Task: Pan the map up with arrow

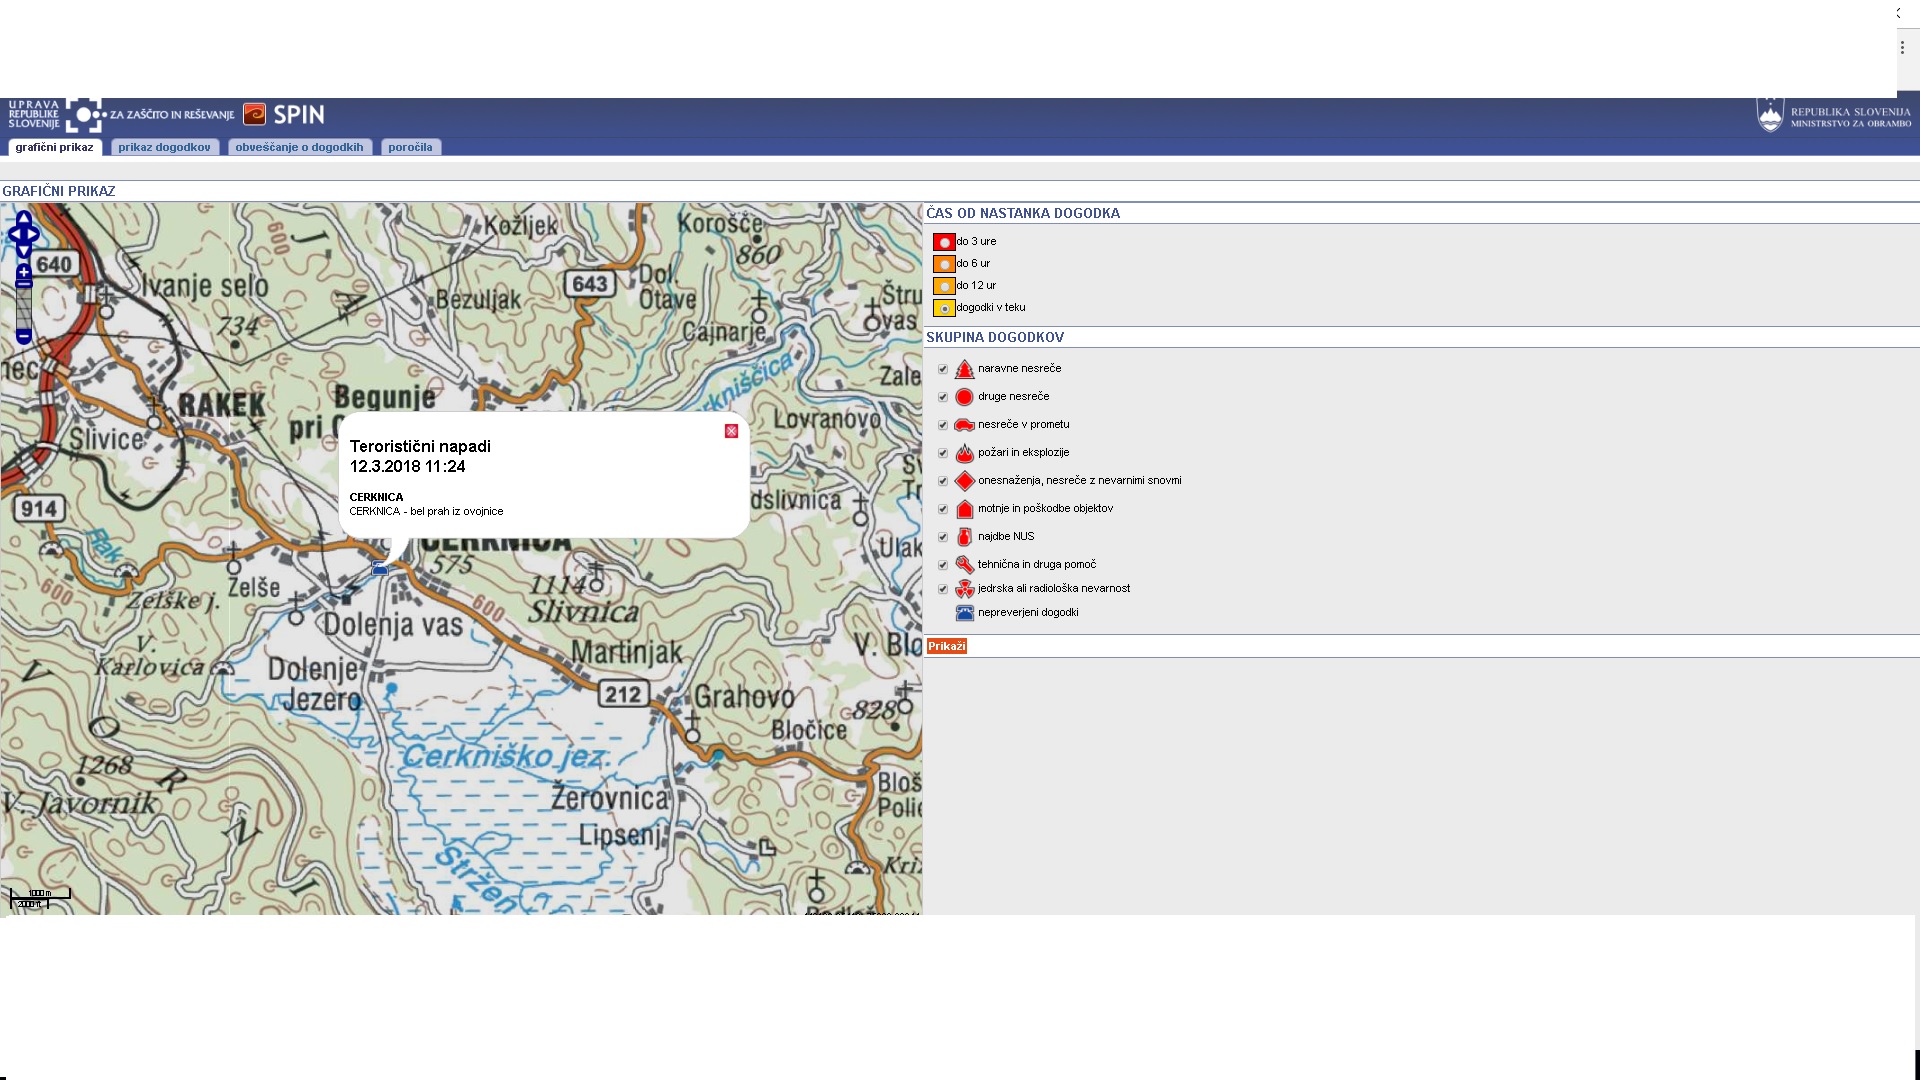Action: [24, 218]
